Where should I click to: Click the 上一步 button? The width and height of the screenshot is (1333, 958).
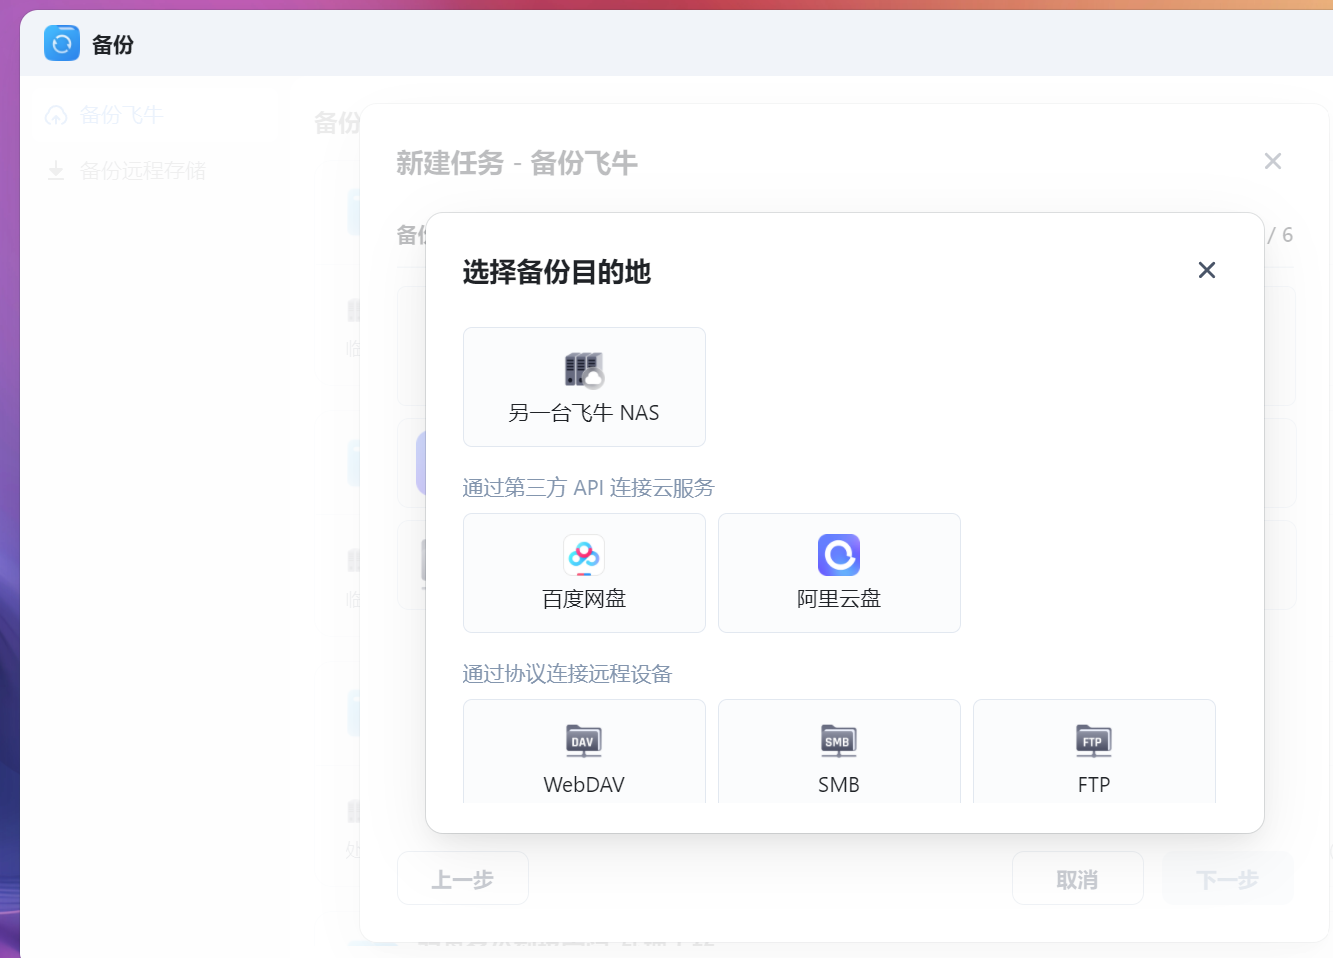pos(462,877)
